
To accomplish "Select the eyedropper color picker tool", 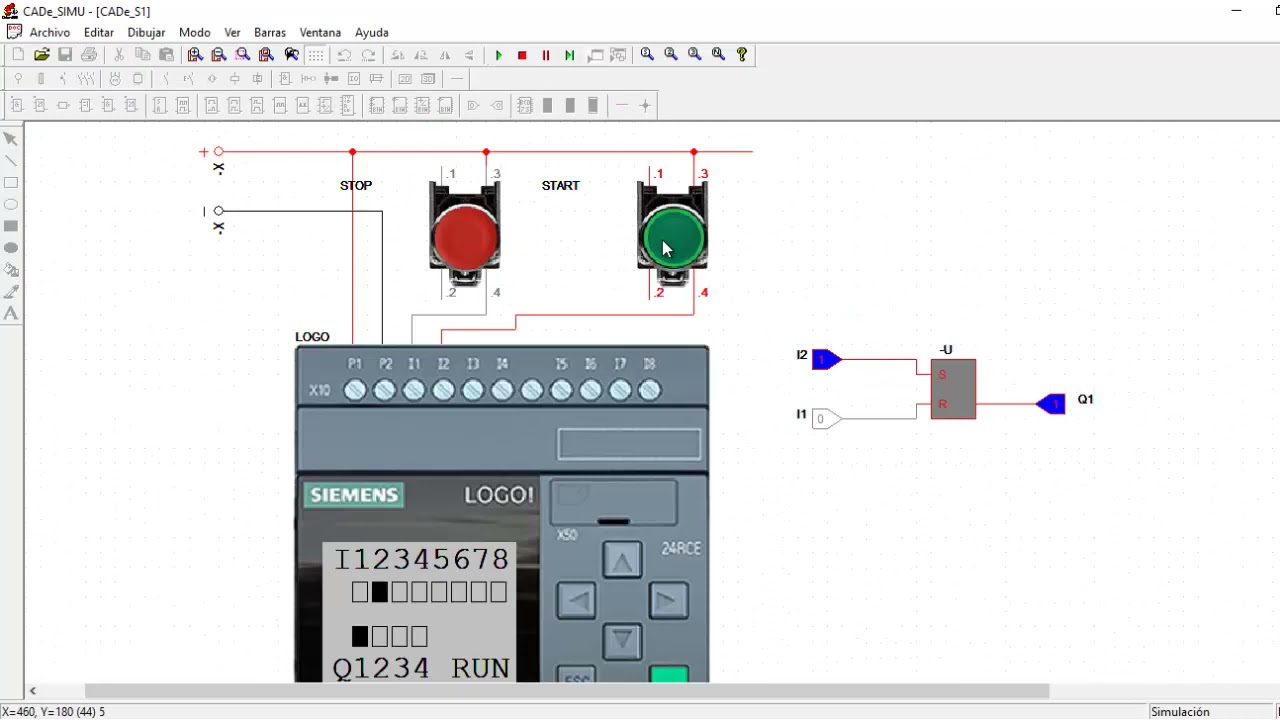I will 11,292.
